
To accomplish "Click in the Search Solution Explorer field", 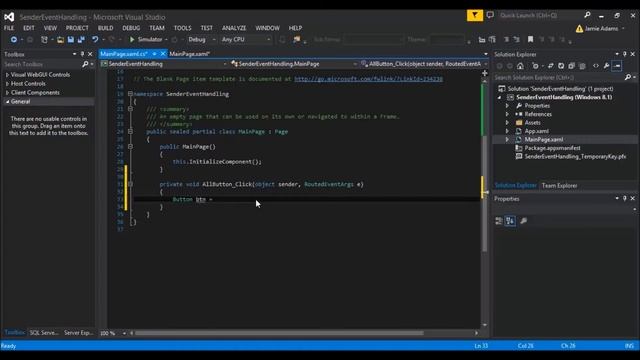I will (559, 77).
